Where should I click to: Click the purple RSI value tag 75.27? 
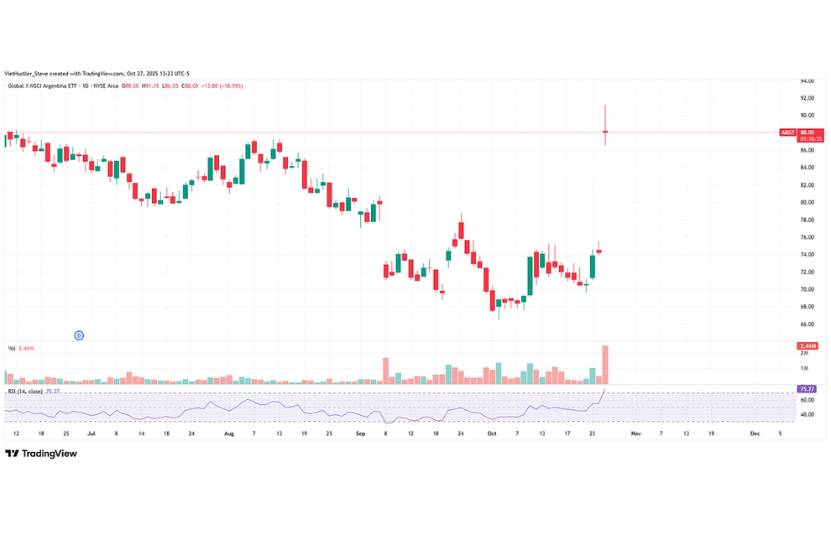click(808, 388)
